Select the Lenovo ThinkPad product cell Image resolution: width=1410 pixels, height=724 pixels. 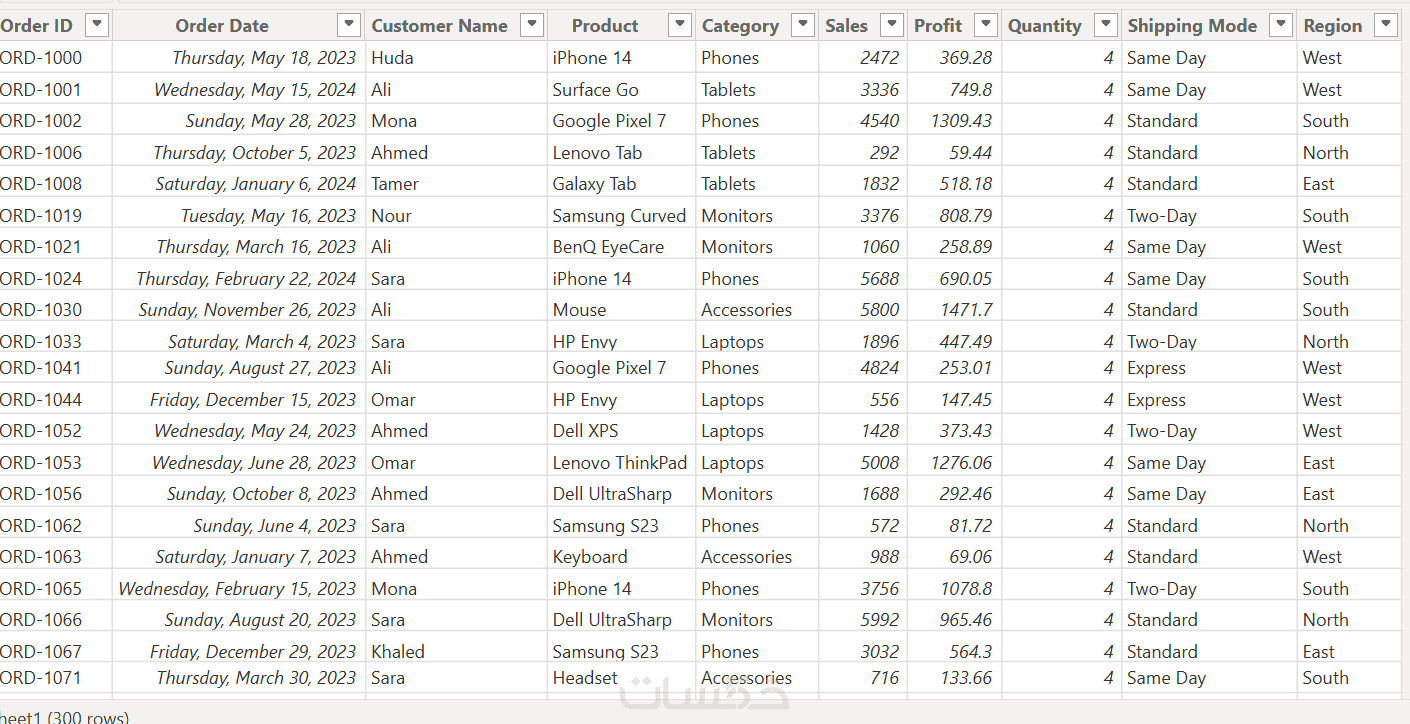coord(619,463)
